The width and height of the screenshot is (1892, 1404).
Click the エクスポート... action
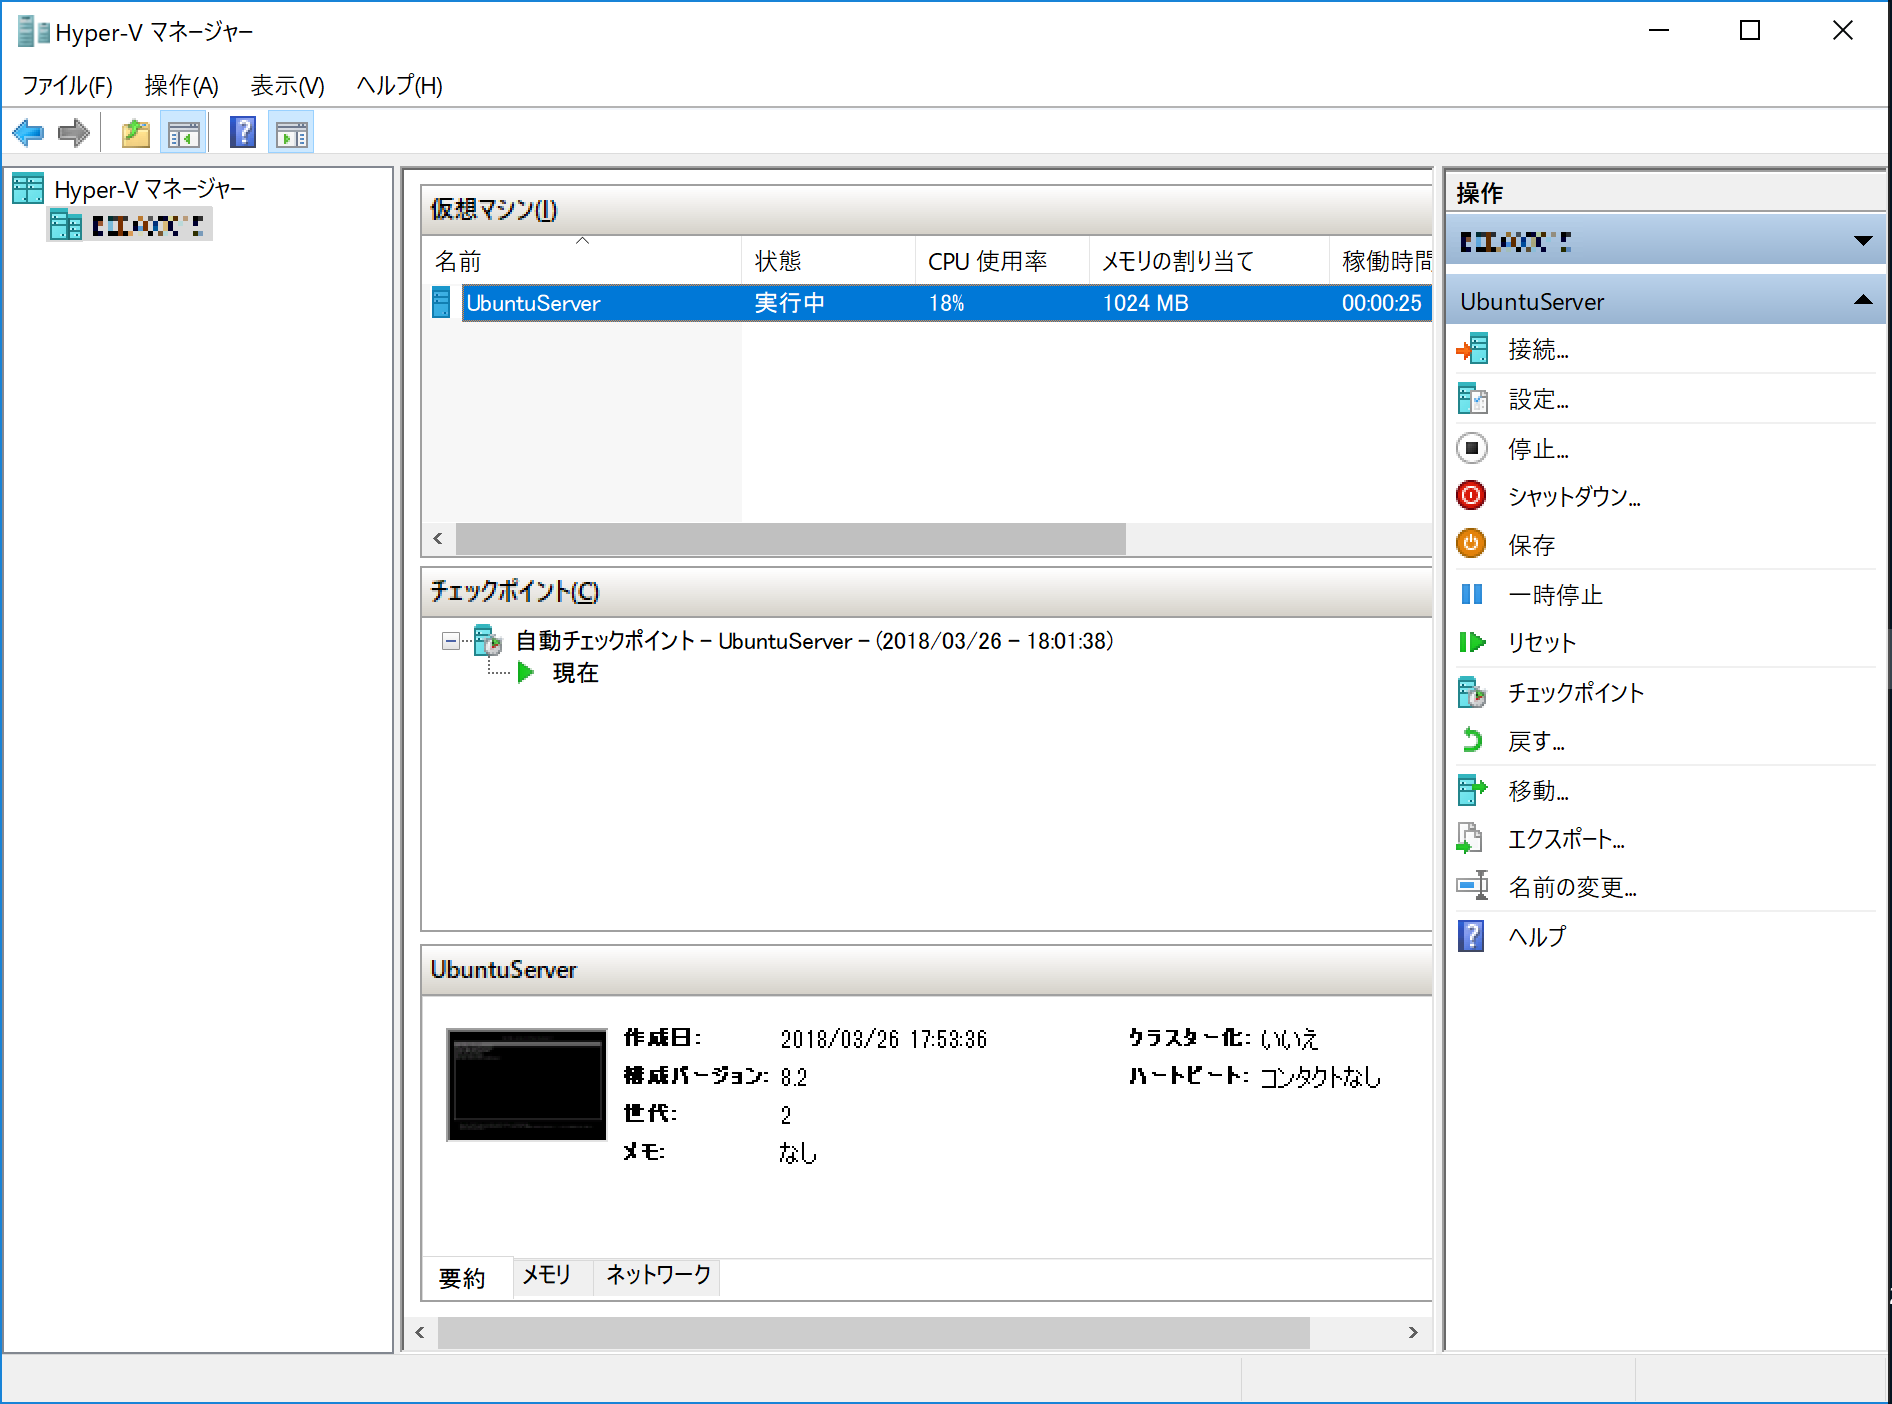click(x=1566, y=839)
